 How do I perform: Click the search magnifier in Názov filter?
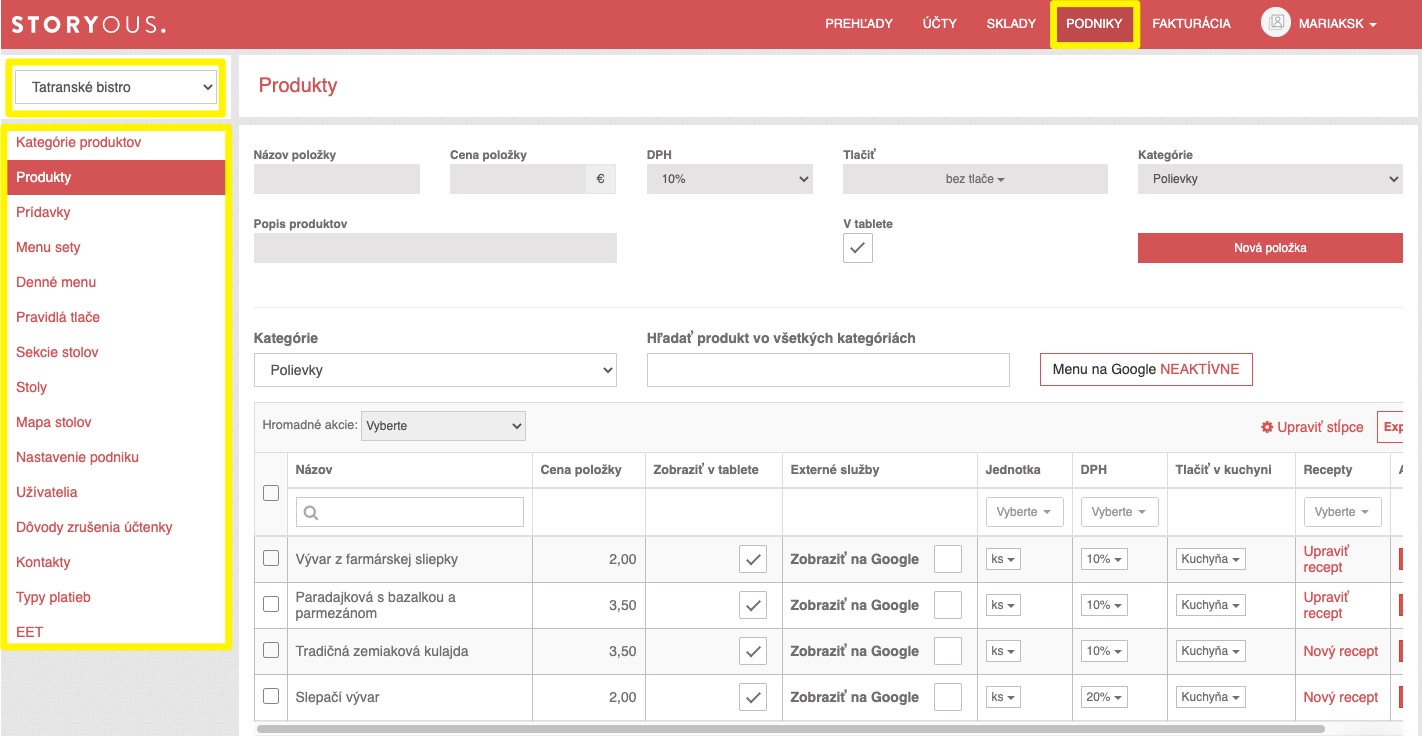(x=311, y=512)
